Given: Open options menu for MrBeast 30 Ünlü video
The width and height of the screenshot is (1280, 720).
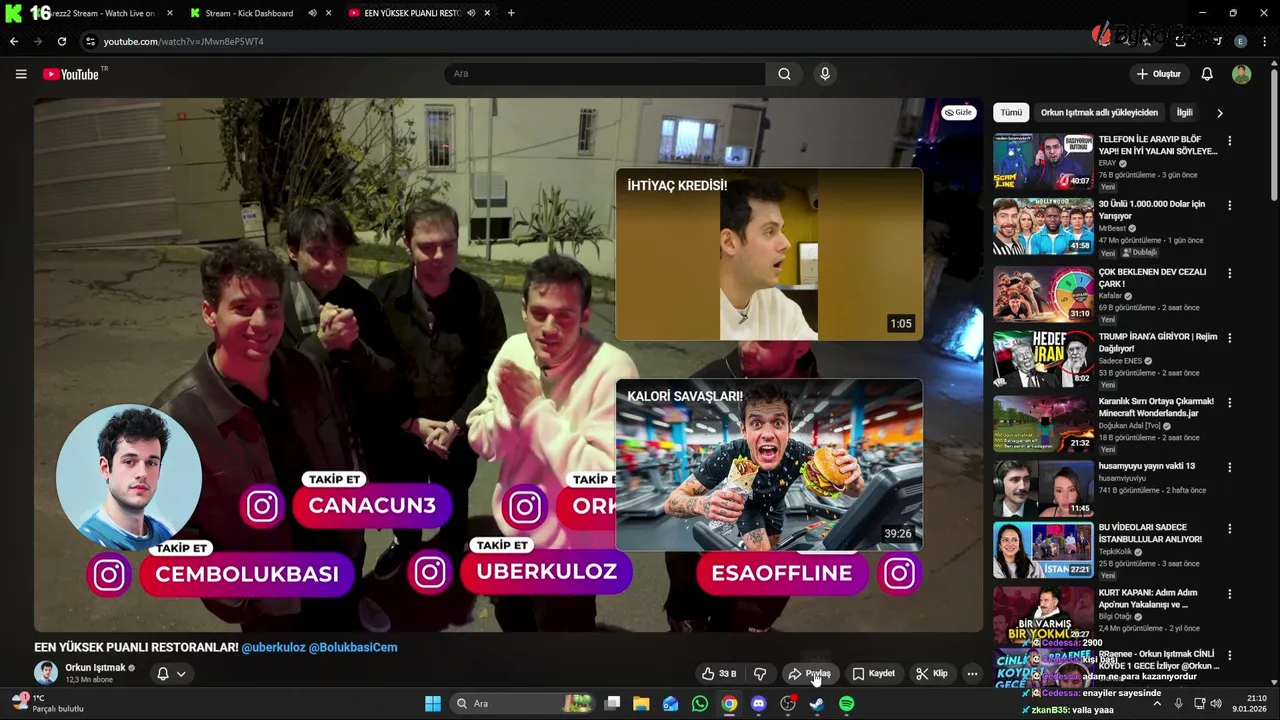Looking at the screenshot, I should pos(1229,205).
